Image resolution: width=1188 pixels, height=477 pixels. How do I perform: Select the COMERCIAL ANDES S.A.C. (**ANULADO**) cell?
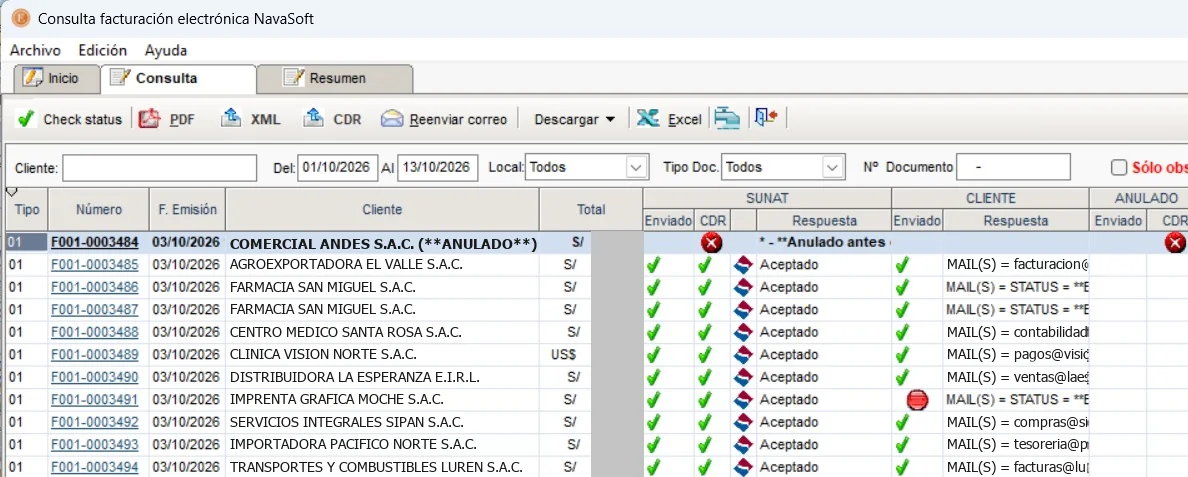[383, 244]
